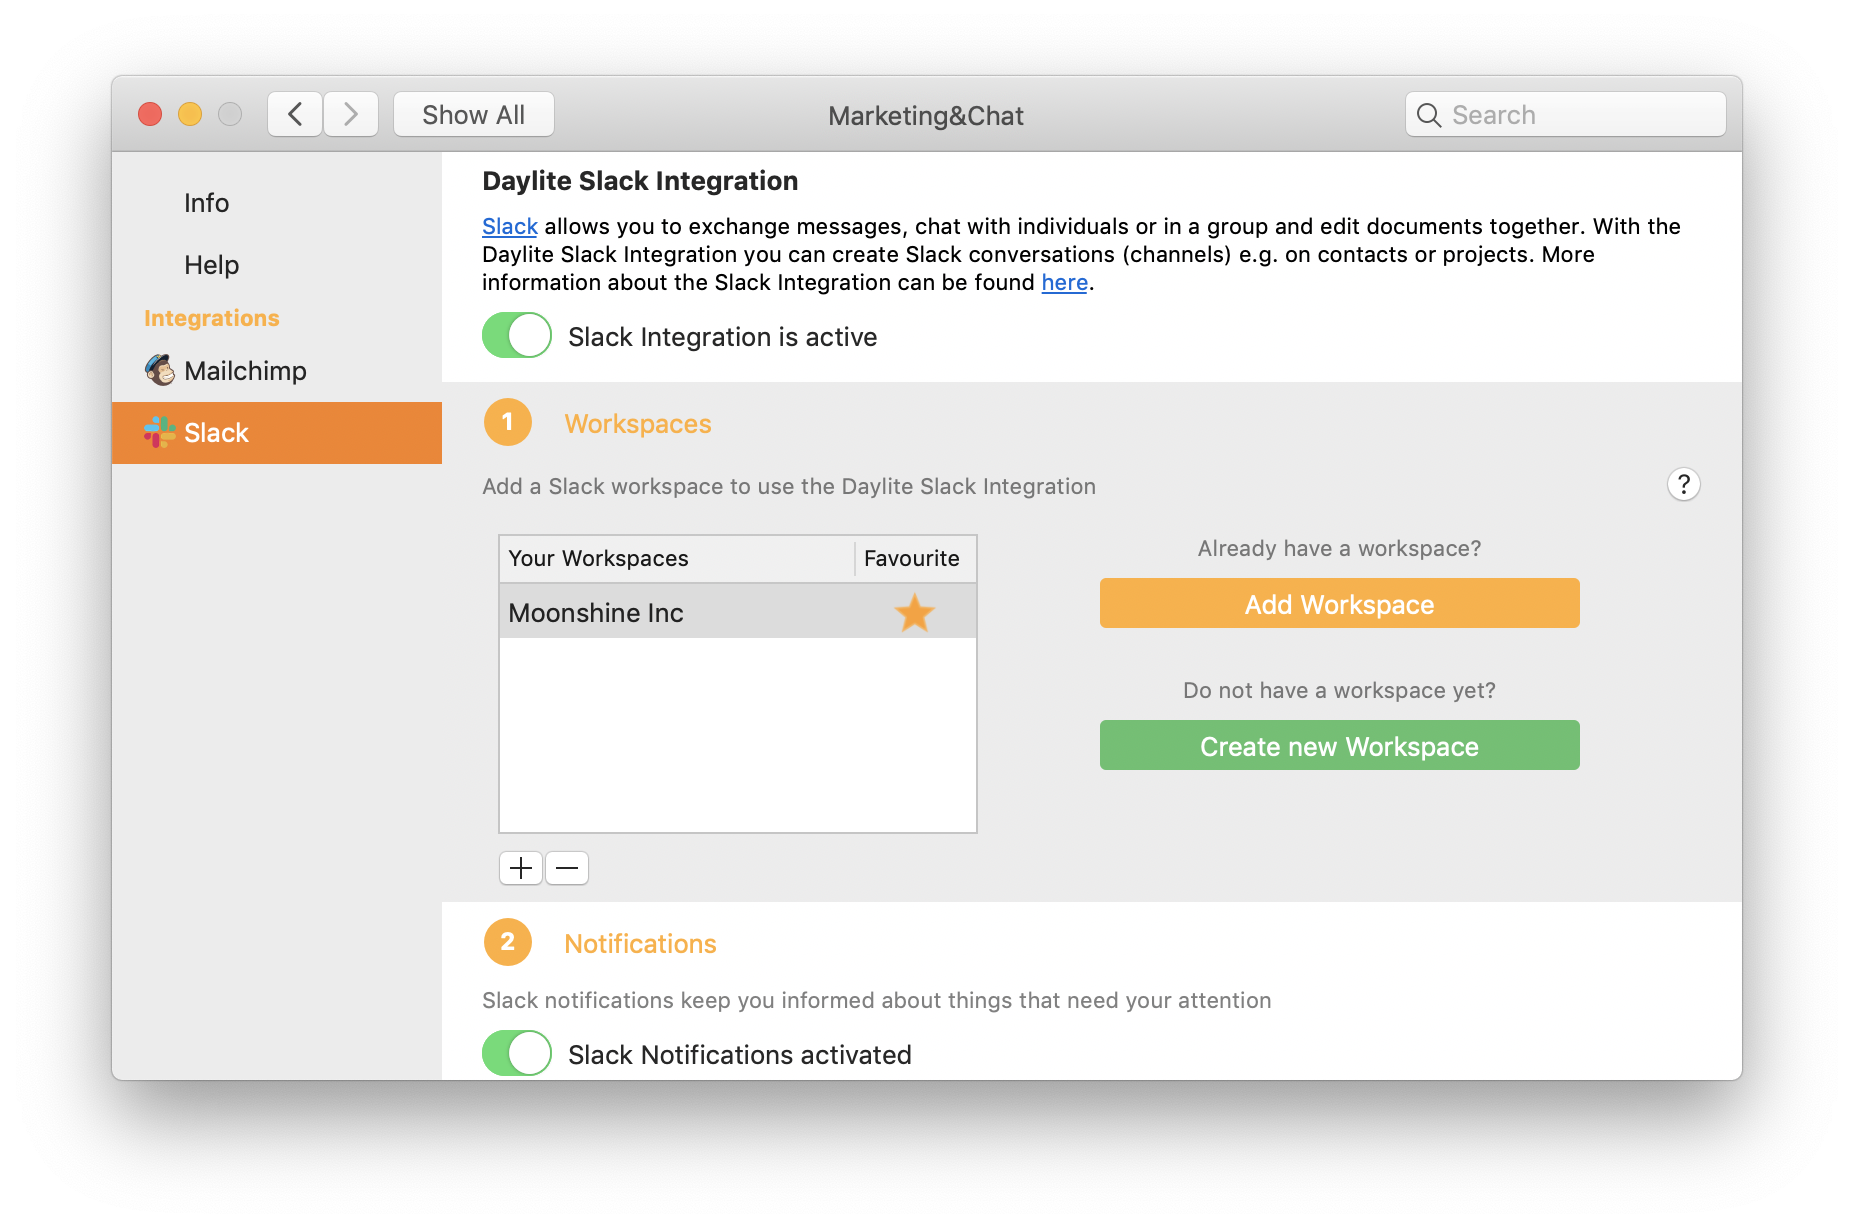Image resolution: width=1854 pixels, height=1228 pixels.
Task: Click the magnifying glass search icon
Action: click(x=1429, y=115)
